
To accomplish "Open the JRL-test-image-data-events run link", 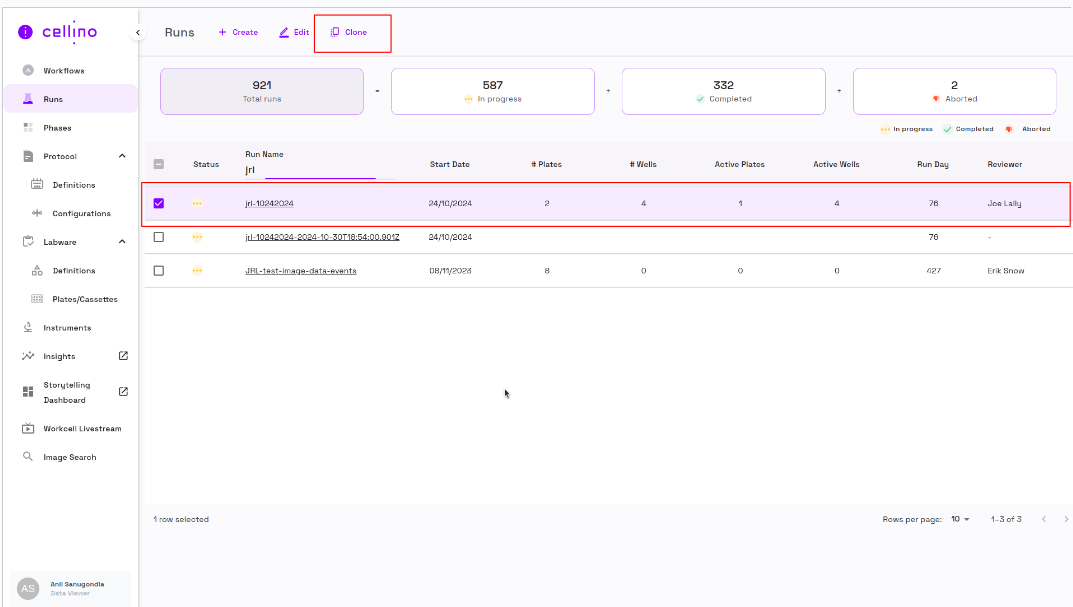I will pos(300,271).
